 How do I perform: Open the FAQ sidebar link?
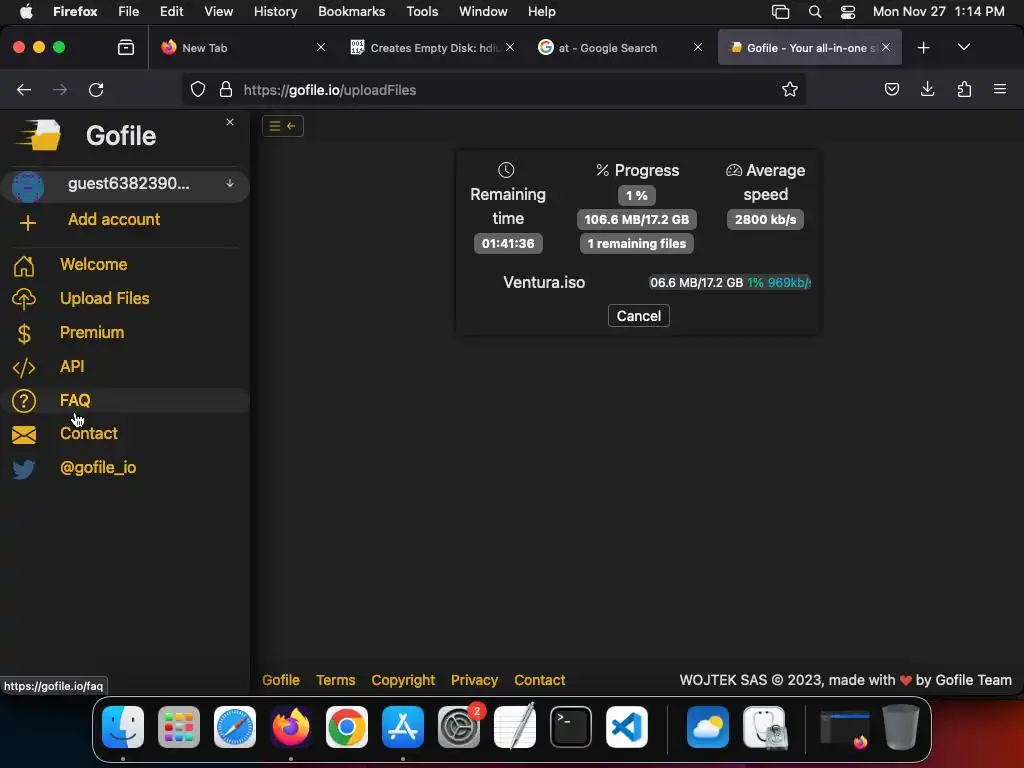[x=75, y=400]
